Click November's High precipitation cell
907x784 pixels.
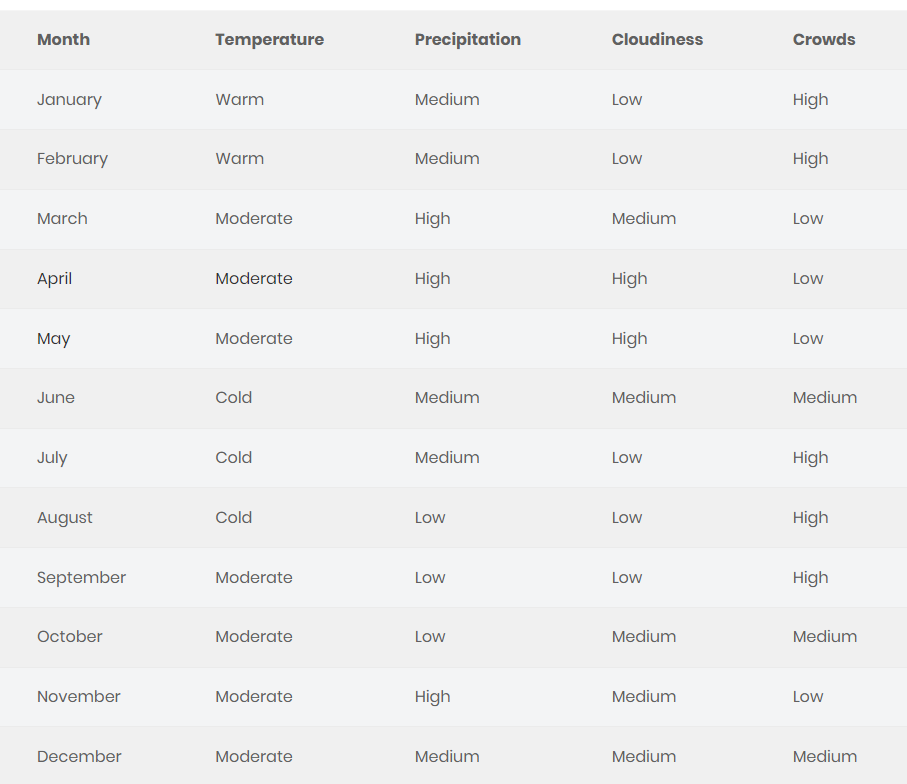click(x=432, y=697)
